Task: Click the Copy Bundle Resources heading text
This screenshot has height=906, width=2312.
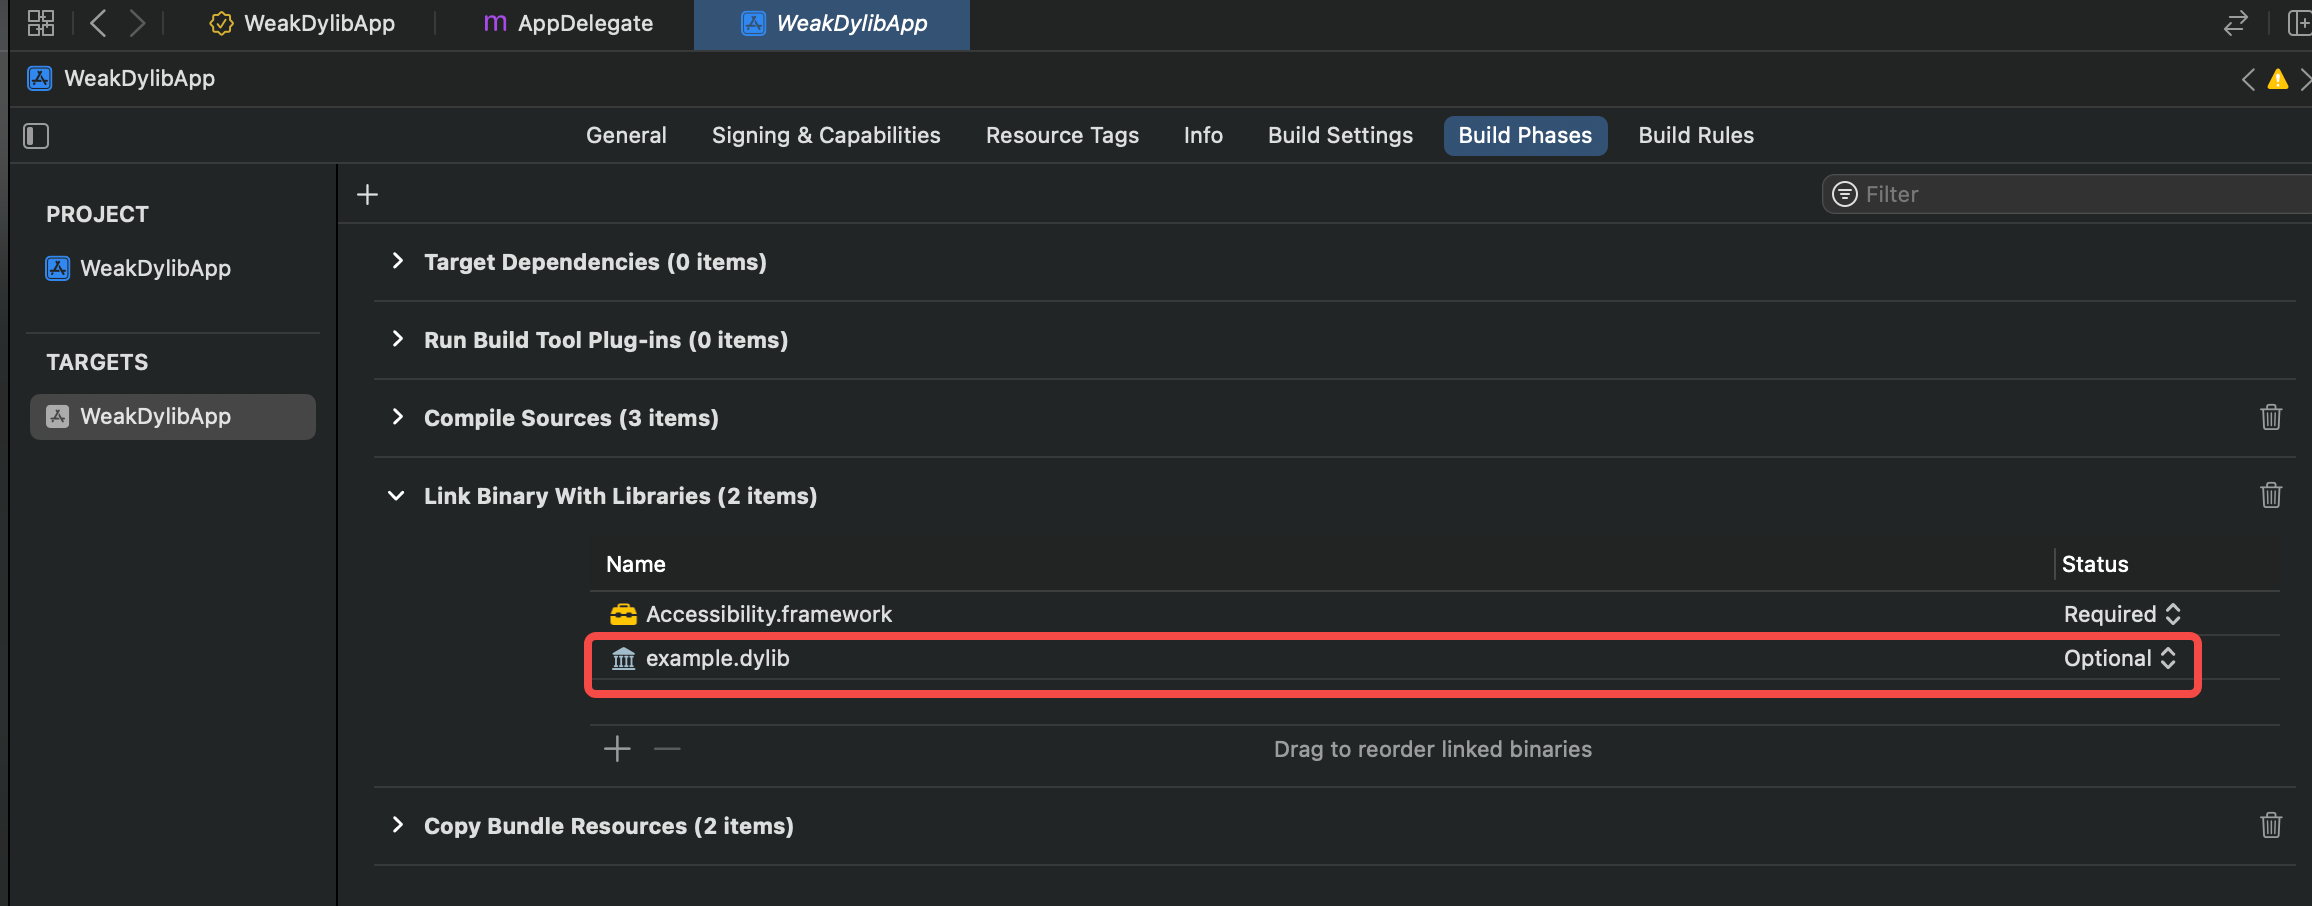Action: coord(609,826)
